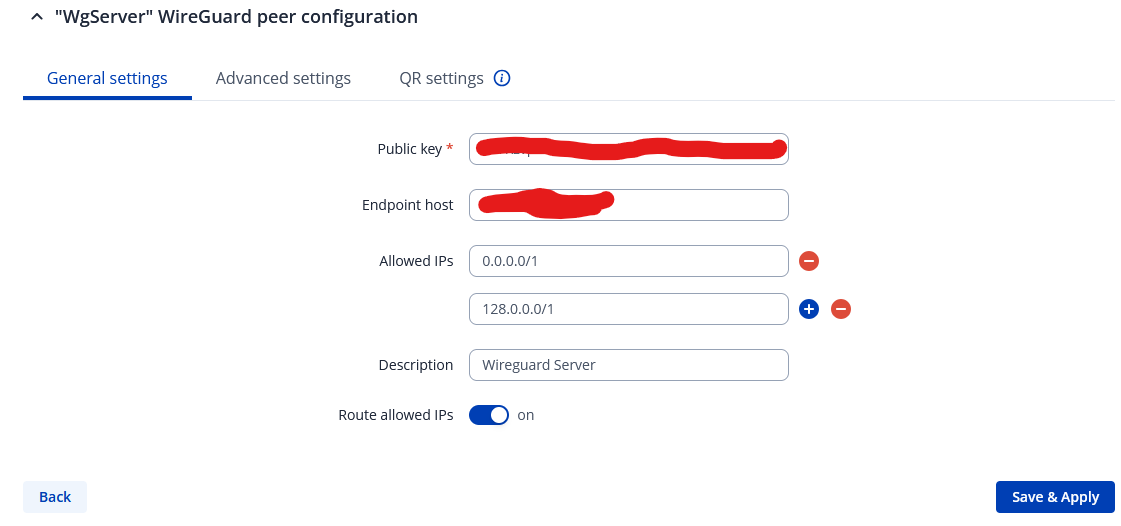Click the Description field containing Wireguard Server

(x=628, y=365)
